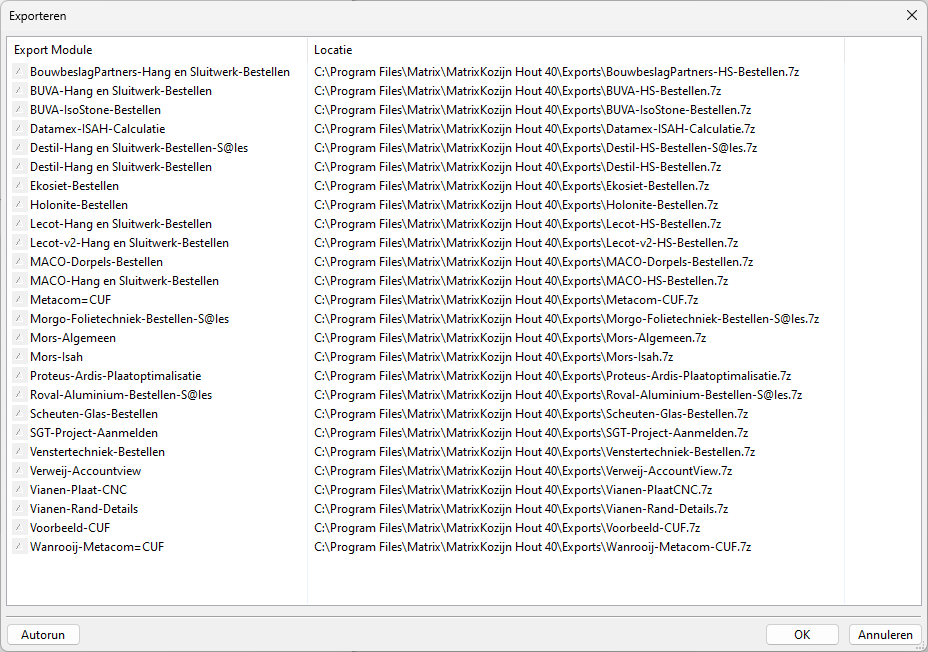
Task: Click the icon beside Lecot-v2-Hang en Sluitwerk-Bestellen
Action: coord(20,243)
